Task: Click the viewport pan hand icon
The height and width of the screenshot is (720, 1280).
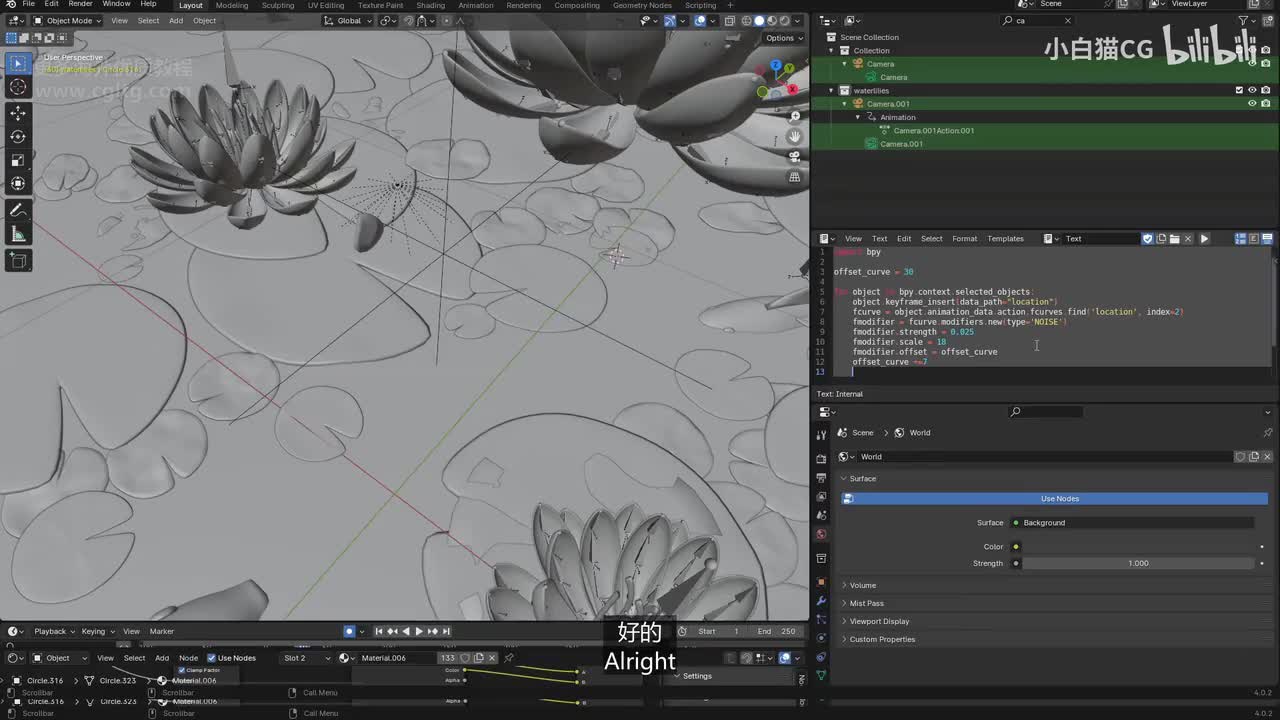Action: click(794, 136)
